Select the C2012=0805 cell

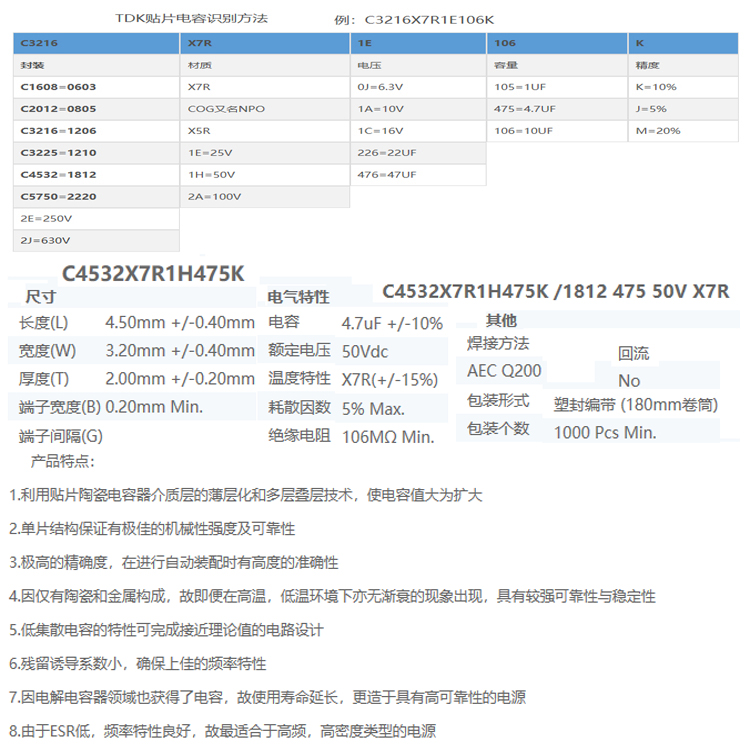(96, 109)
